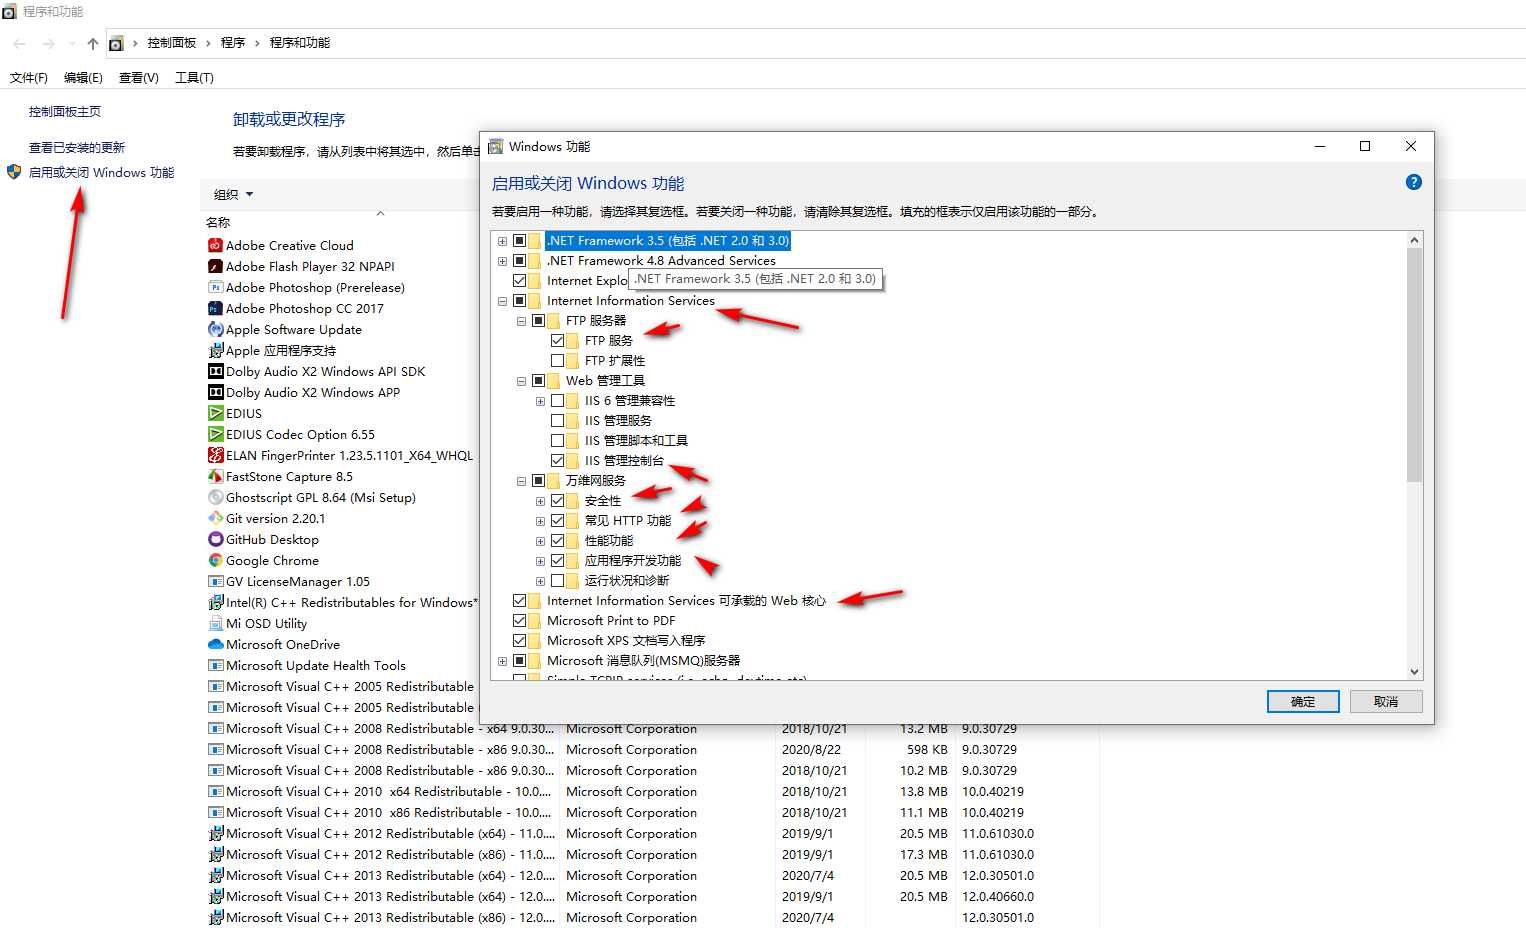Click 程序 in the breadcrumb path
This screenshot has width=1526, height=928.
233,43
